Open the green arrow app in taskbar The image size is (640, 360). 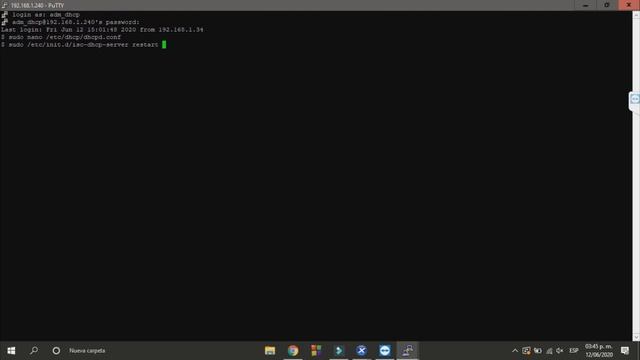339,351
